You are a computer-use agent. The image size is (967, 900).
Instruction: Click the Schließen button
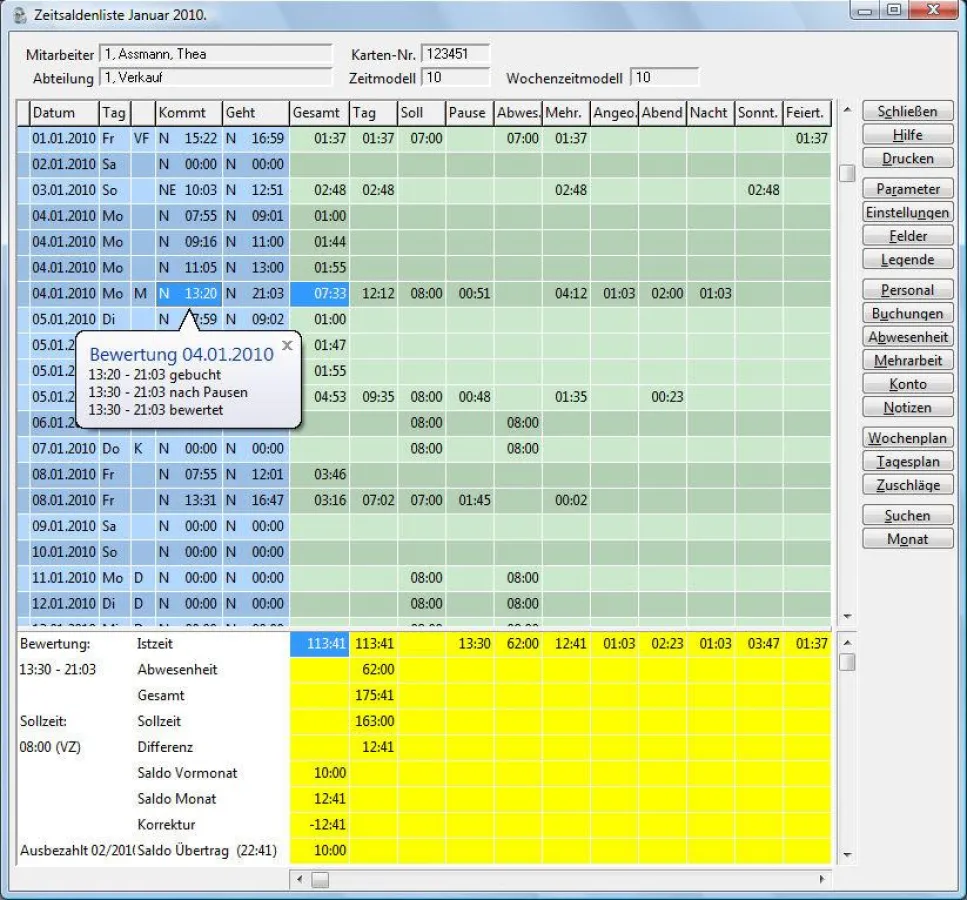907,111
